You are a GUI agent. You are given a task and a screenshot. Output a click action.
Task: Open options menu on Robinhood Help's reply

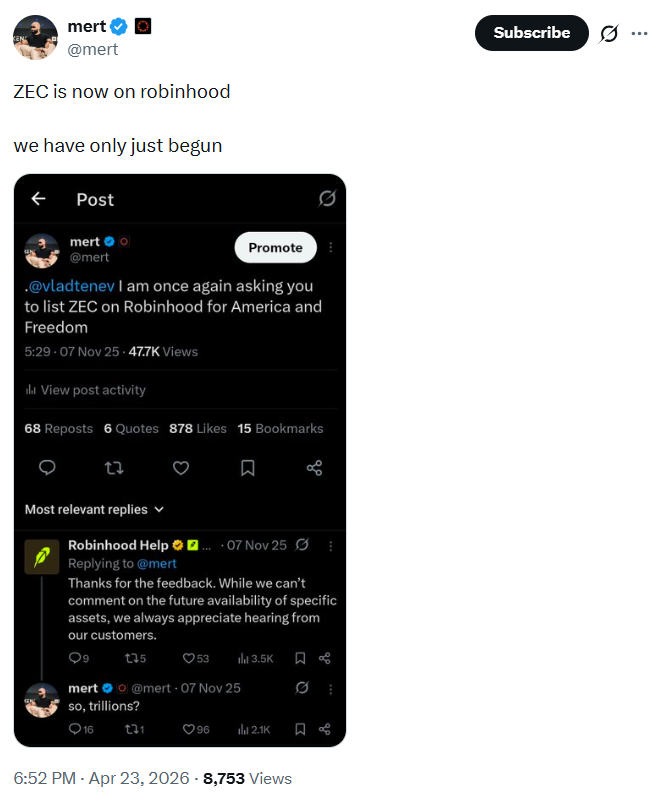[331, 546]
